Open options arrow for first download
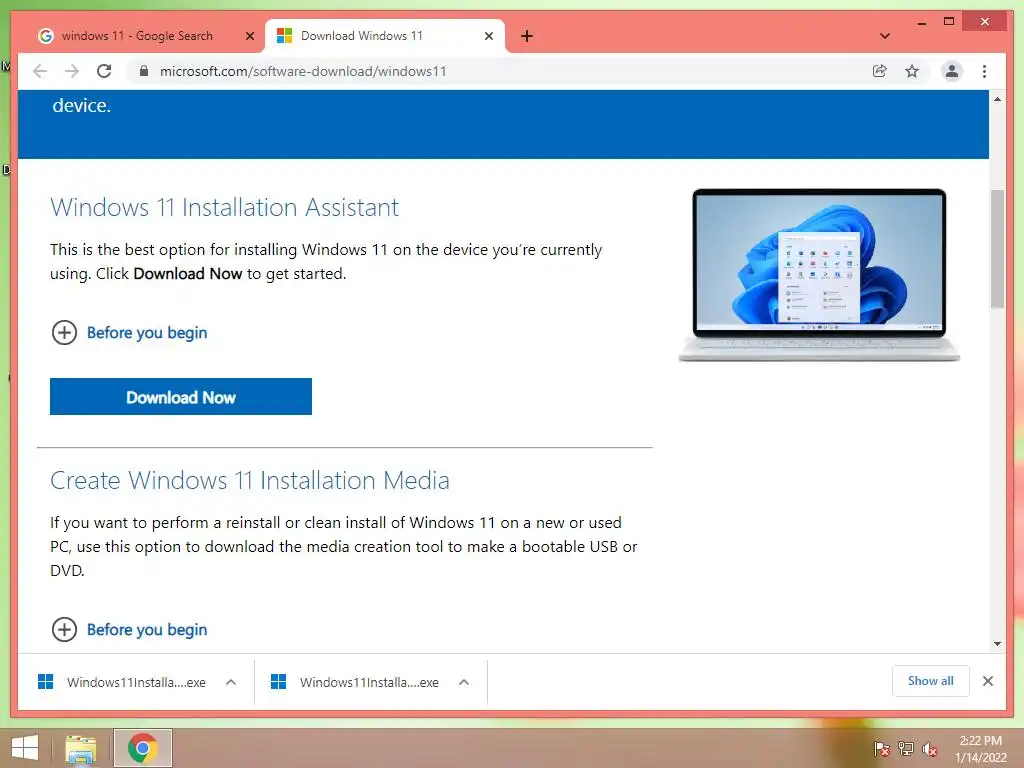The height and width of the screenshot is (768, 1024). pos(231,682)
